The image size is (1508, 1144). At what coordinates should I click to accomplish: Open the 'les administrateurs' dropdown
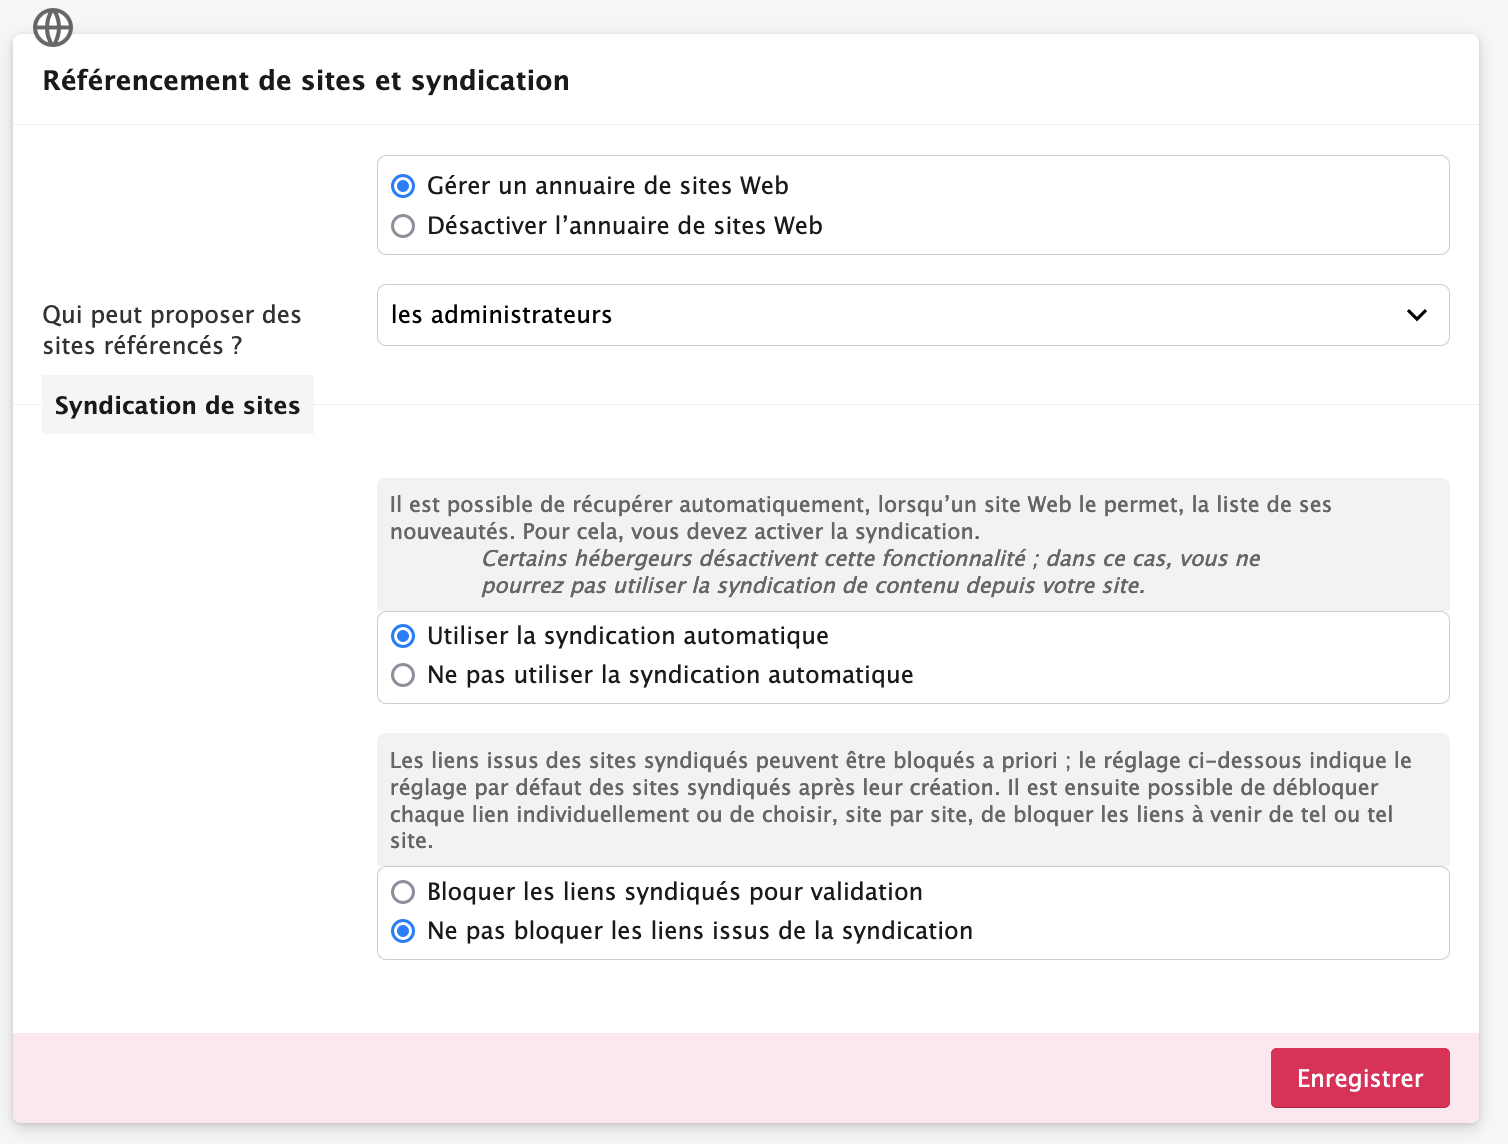pos(900,315)
